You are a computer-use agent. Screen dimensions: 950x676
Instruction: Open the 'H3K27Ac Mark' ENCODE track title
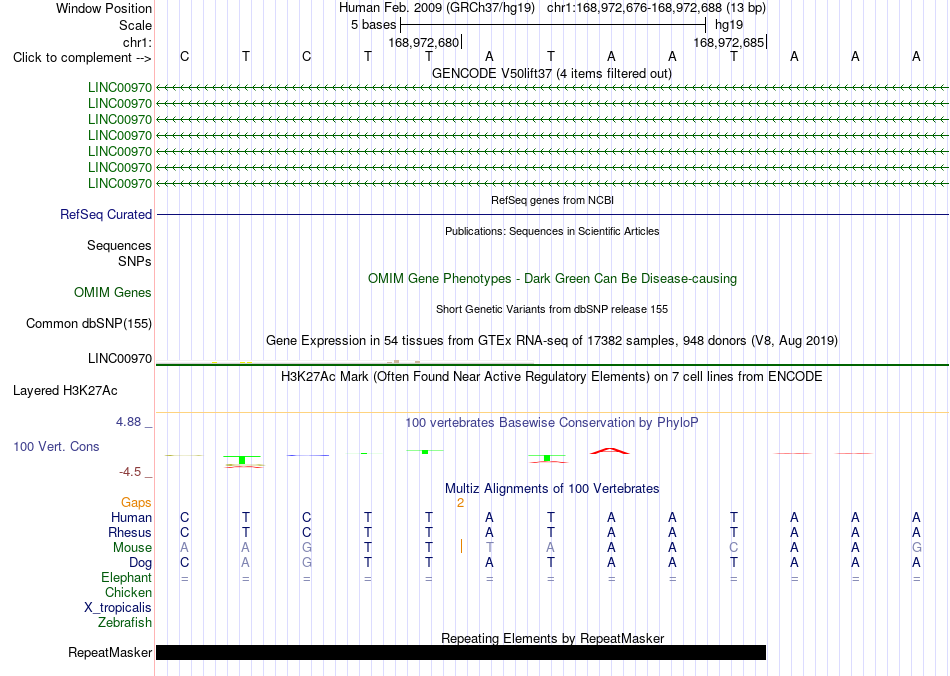pos(552,377)
